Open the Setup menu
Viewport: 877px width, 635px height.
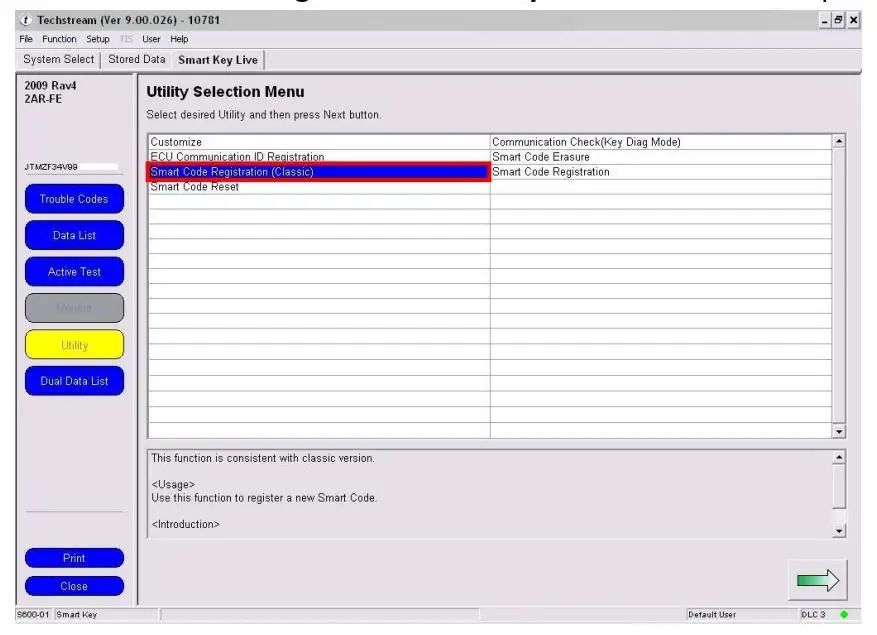coord(98,39)
